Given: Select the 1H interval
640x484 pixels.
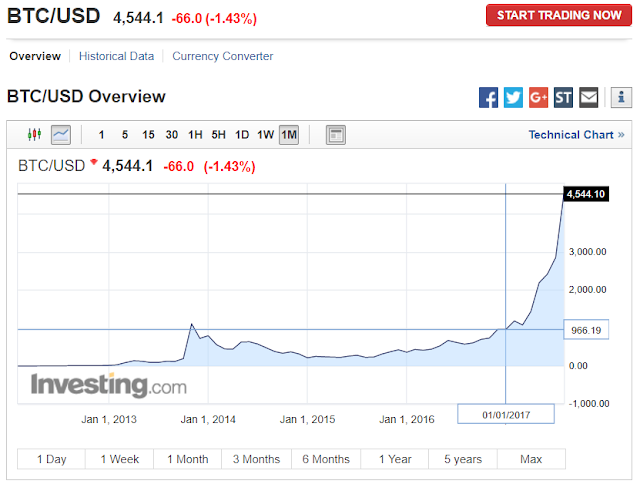Looking at the screenshot, I should pyautogui.click(x=195, y=135).
